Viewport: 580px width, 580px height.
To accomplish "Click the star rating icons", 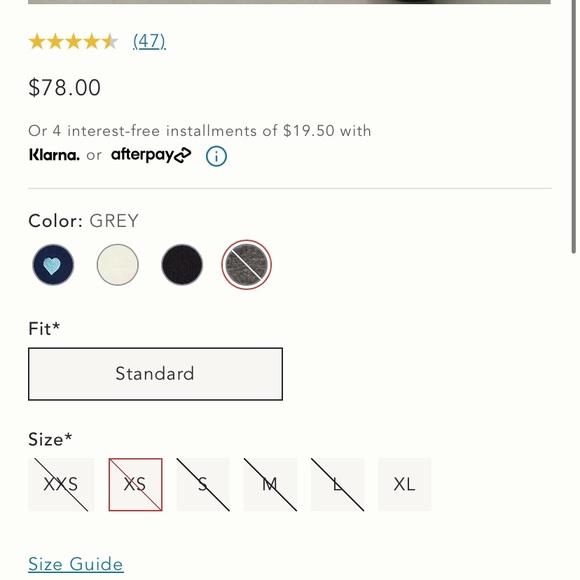I will coord(74,41).
